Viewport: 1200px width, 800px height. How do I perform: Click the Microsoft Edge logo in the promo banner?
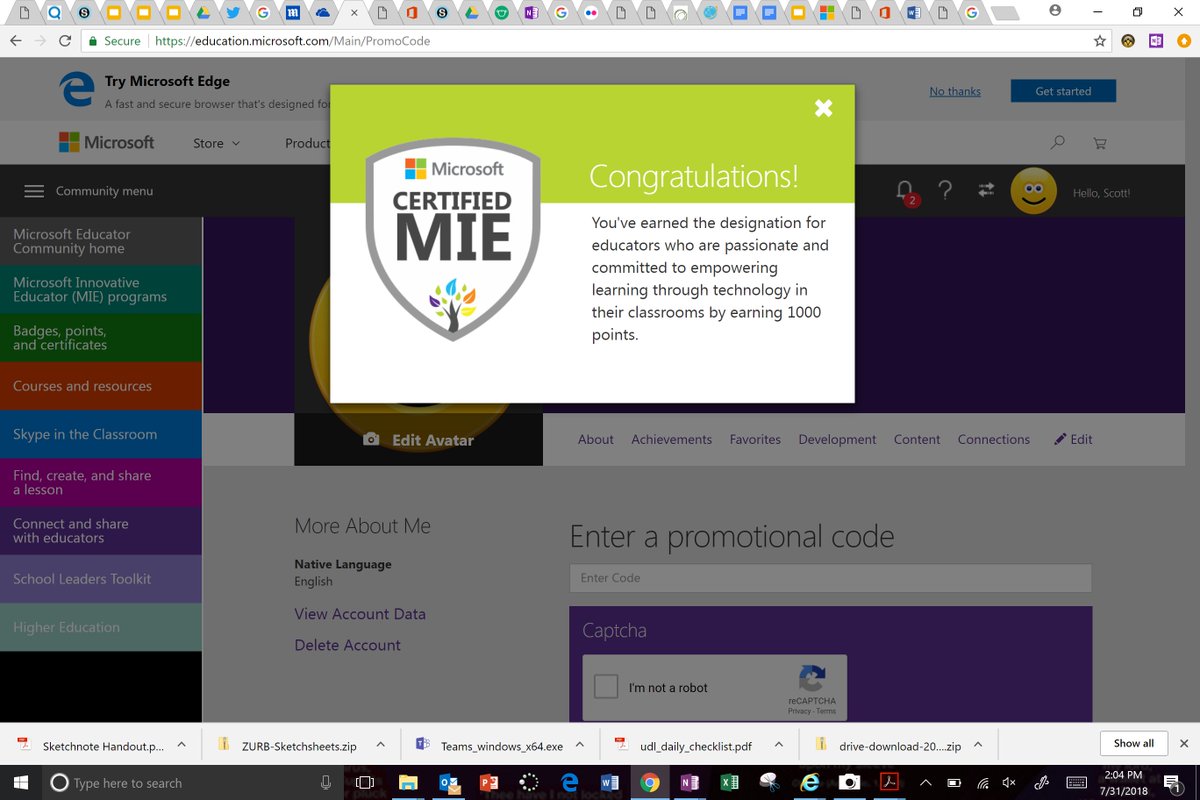click(x=76, y=89)
